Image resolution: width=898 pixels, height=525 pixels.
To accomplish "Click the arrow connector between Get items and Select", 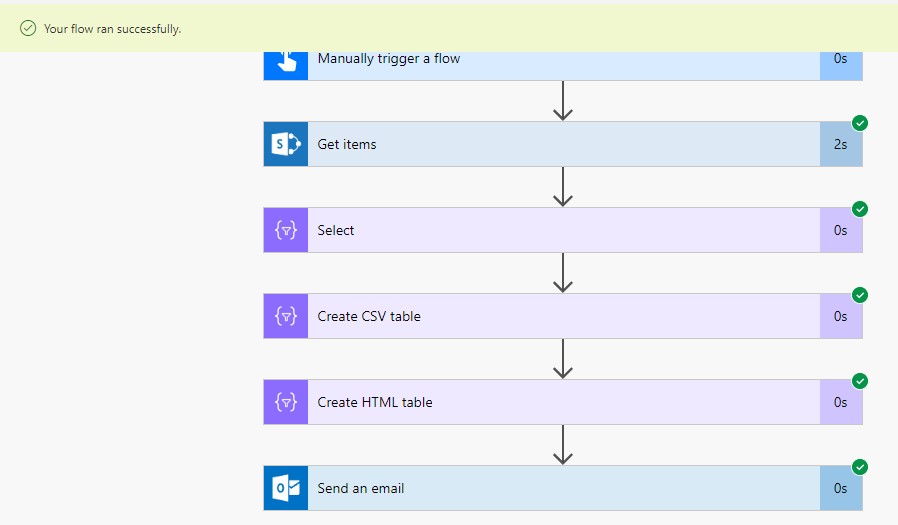I will click(563, 186).
